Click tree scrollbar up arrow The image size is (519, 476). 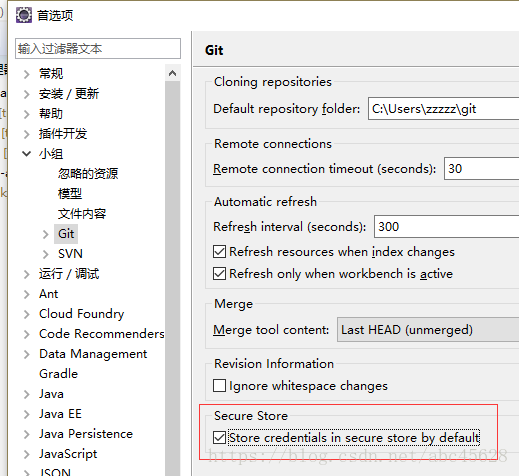(x=172, y=73)
